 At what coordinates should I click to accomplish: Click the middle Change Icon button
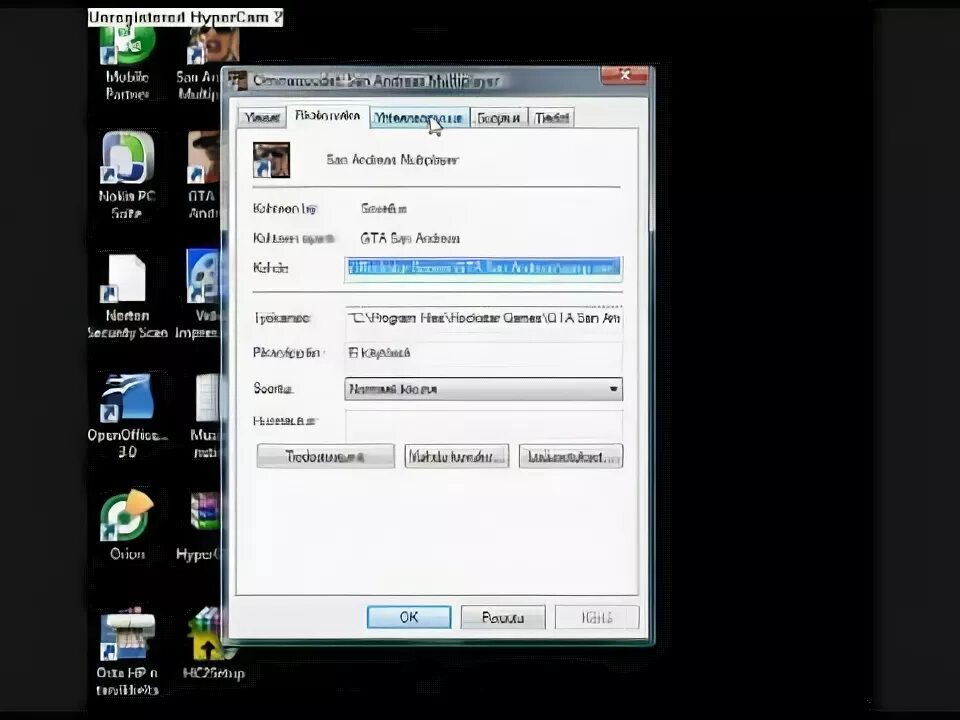tap(457, 457)
